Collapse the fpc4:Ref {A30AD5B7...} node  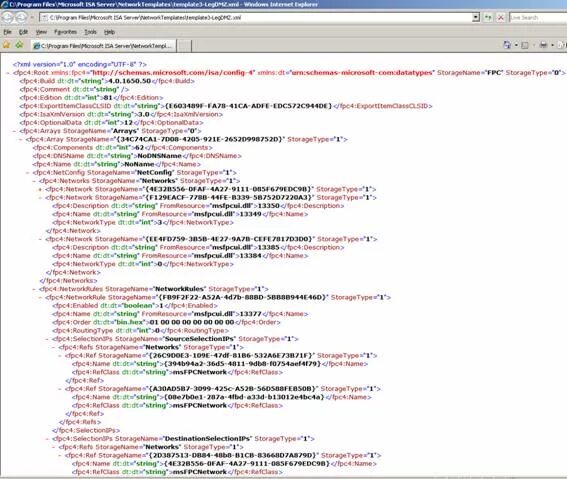coord(60,389)
